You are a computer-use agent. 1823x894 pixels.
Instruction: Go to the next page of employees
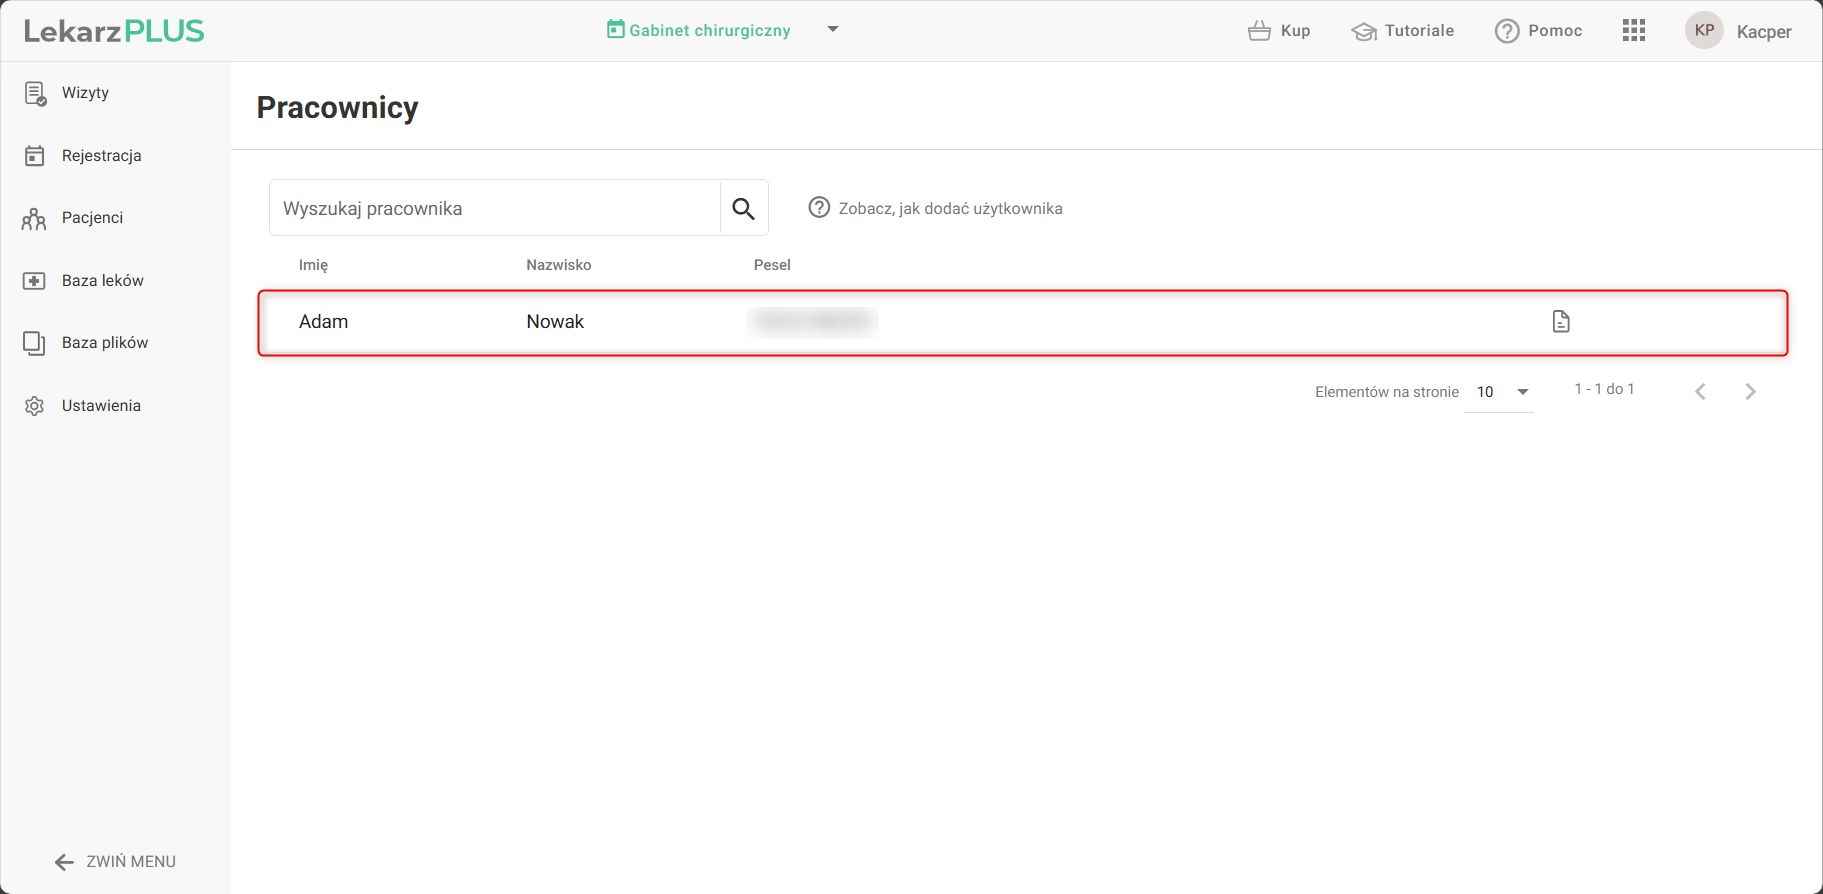click(x=1750, y=392)
